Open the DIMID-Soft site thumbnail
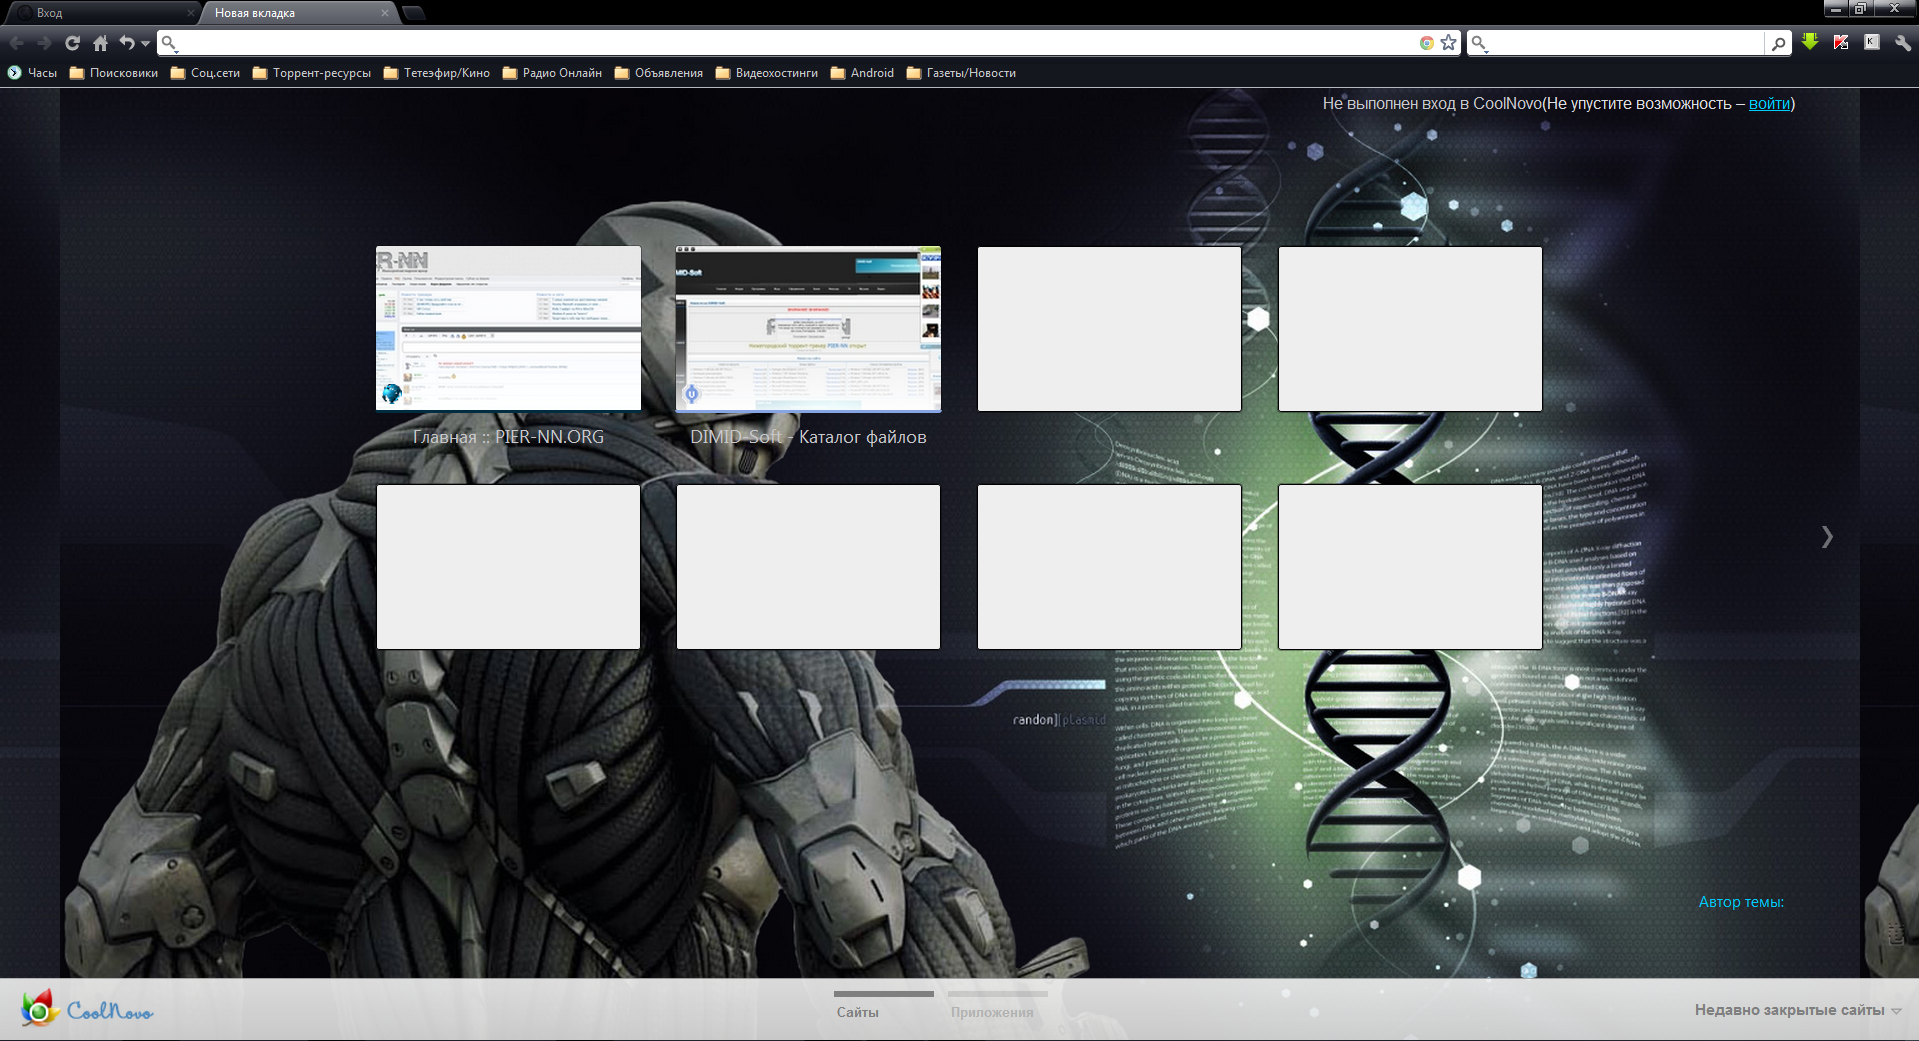 coord(808,328)
